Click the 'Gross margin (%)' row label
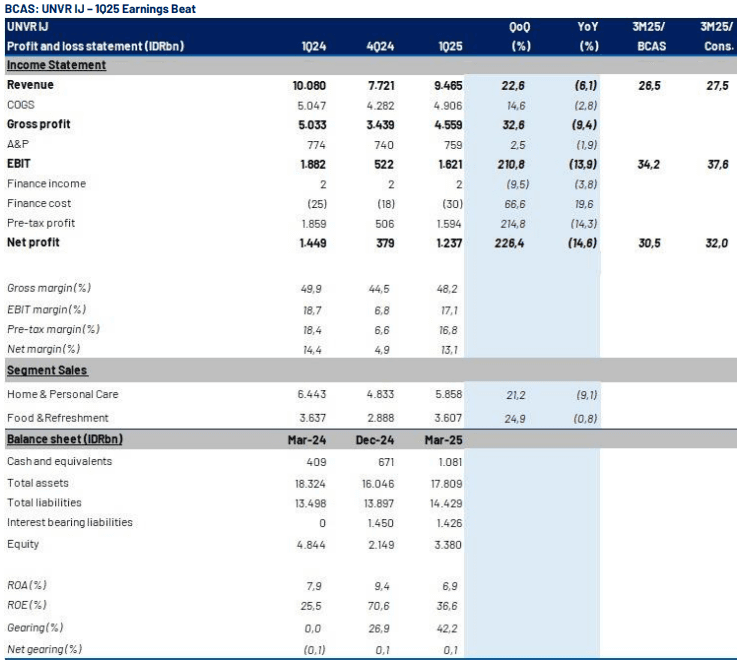The width and height of the screenshot is (747, 663). (x=49, y=288)
